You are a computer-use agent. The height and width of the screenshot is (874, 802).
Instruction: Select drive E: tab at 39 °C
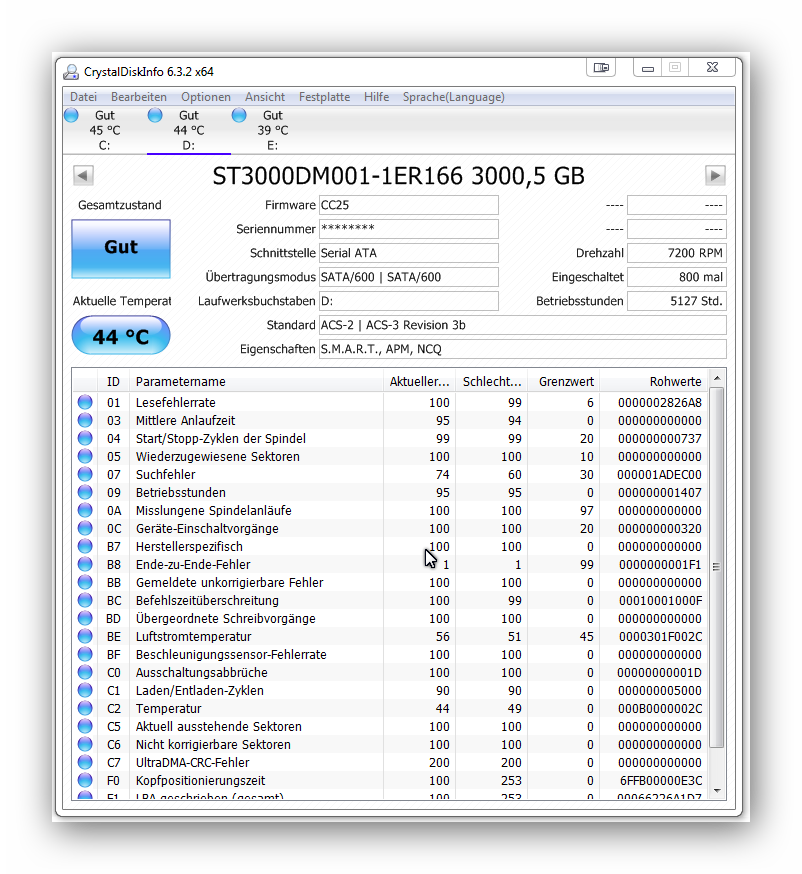[x=273, y=130]
